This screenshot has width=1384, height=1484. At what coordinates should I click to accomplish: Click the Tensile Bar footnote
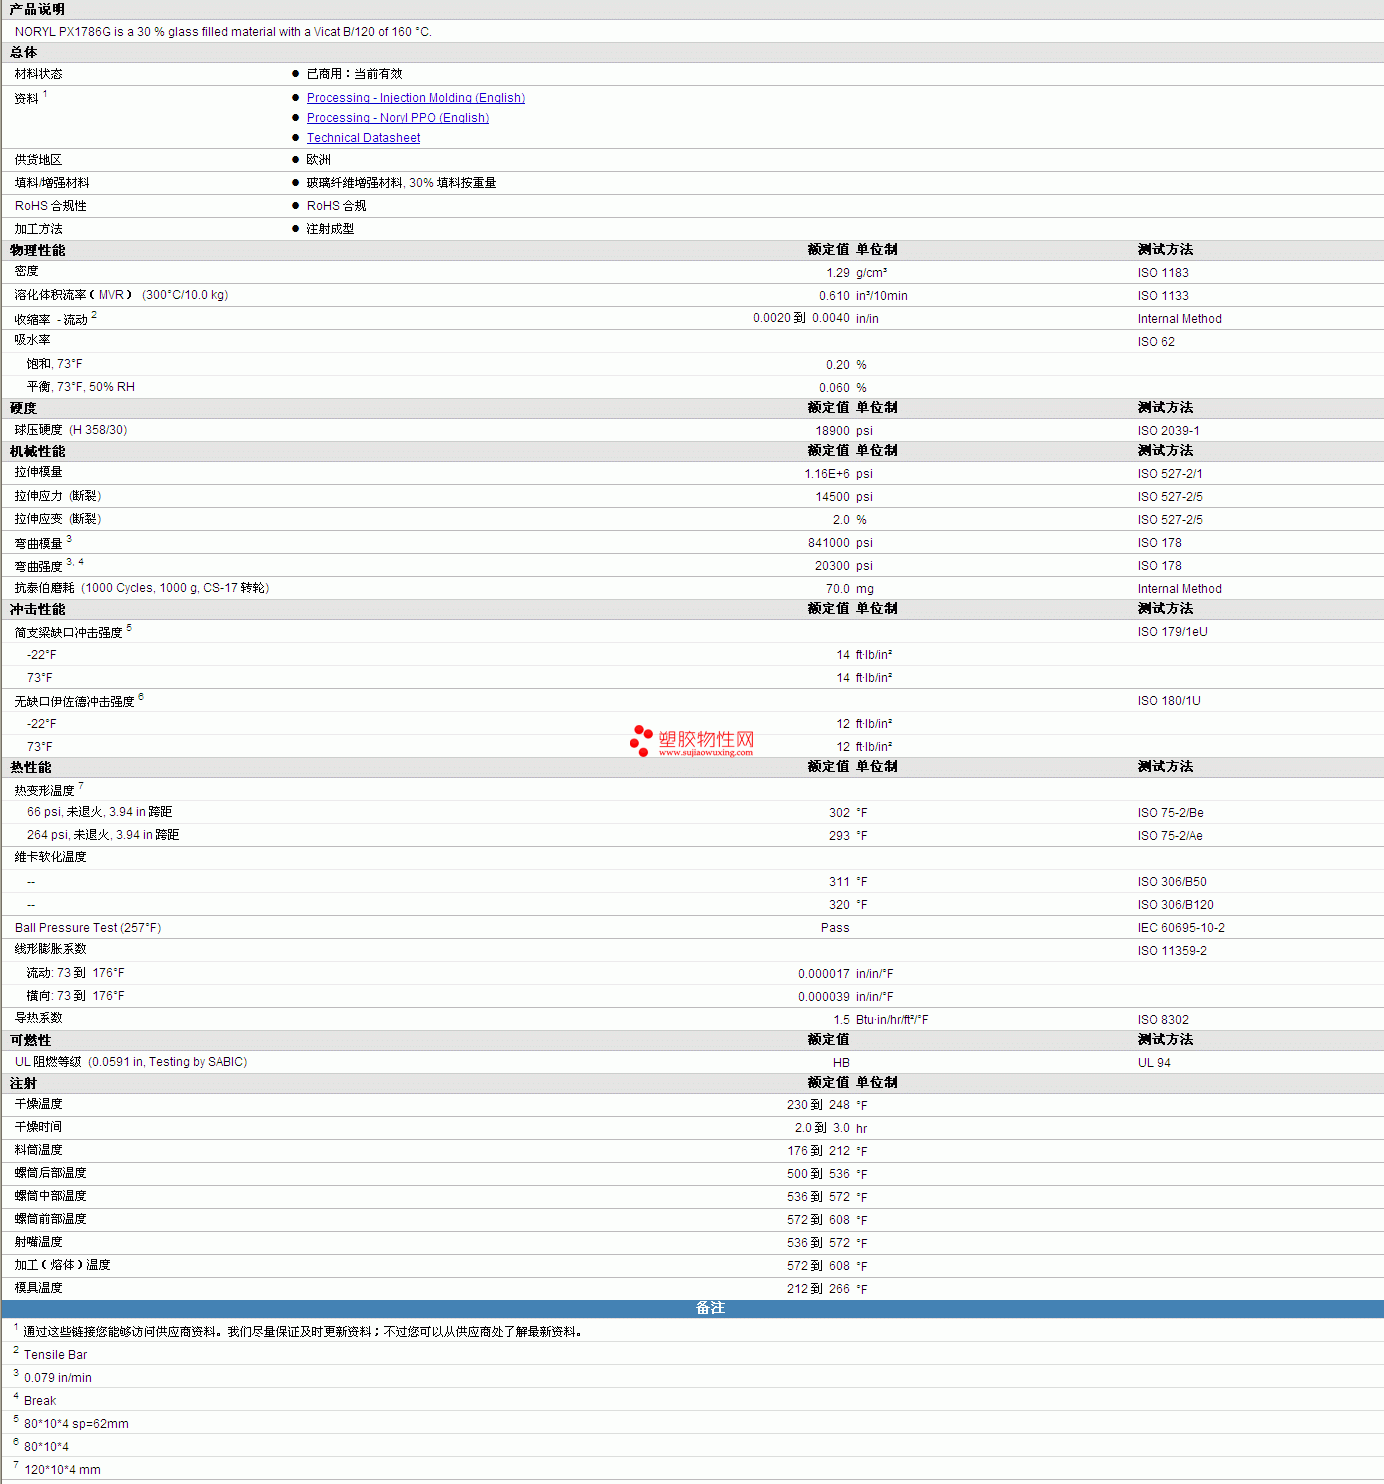pyautogui.click(x=56, y=1355)
